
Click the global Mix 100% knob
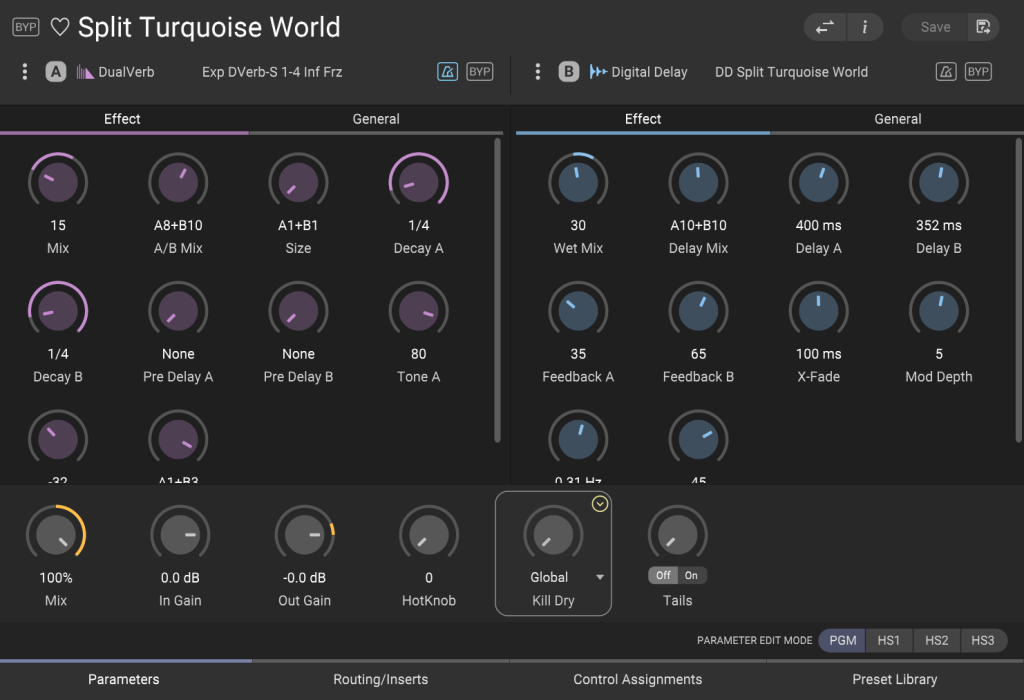coord(56,535)
